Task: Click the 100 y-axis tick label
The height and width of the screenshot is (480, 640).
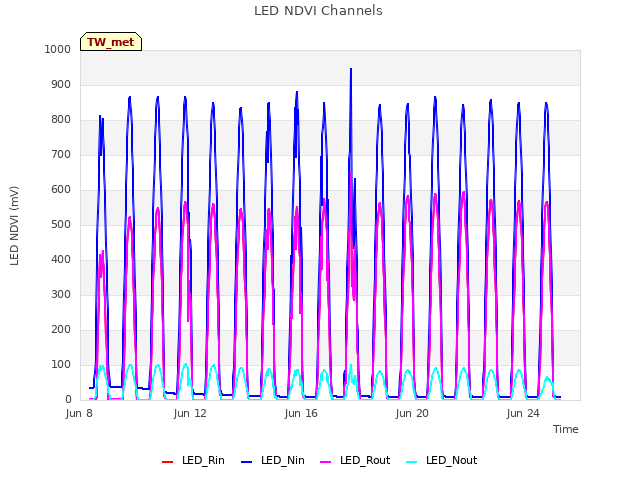Action: [61, 364]
